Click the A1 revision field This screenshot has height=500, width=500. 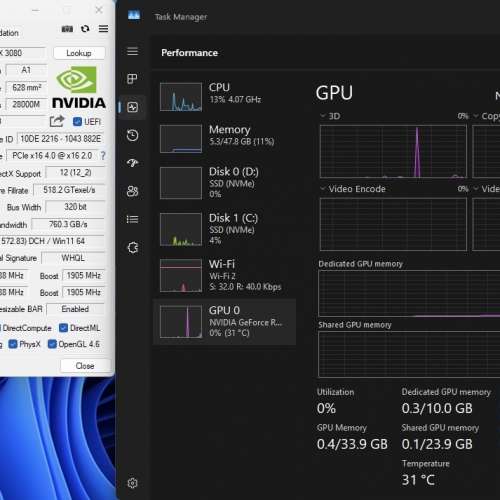[x=26, y=70]
